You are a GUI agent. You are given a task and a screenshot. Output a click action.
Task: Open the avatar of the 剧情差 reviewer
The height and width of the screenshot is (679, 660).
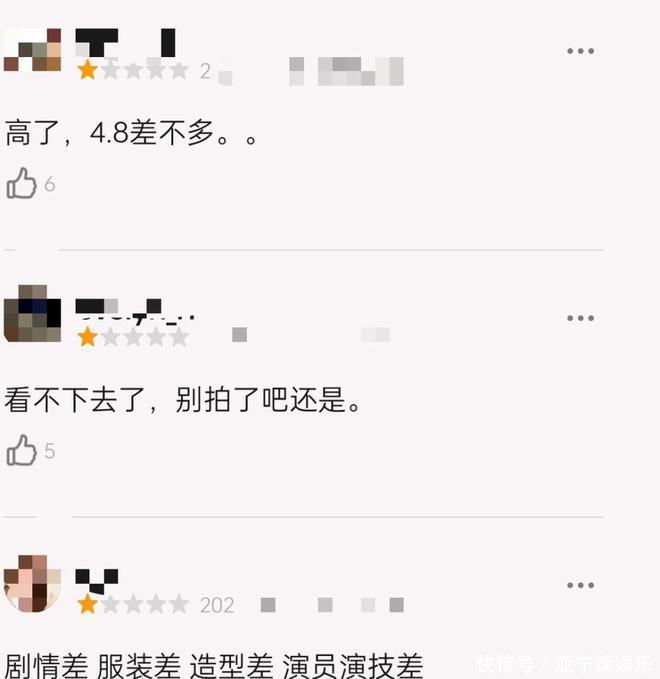[x=32, y=583]
